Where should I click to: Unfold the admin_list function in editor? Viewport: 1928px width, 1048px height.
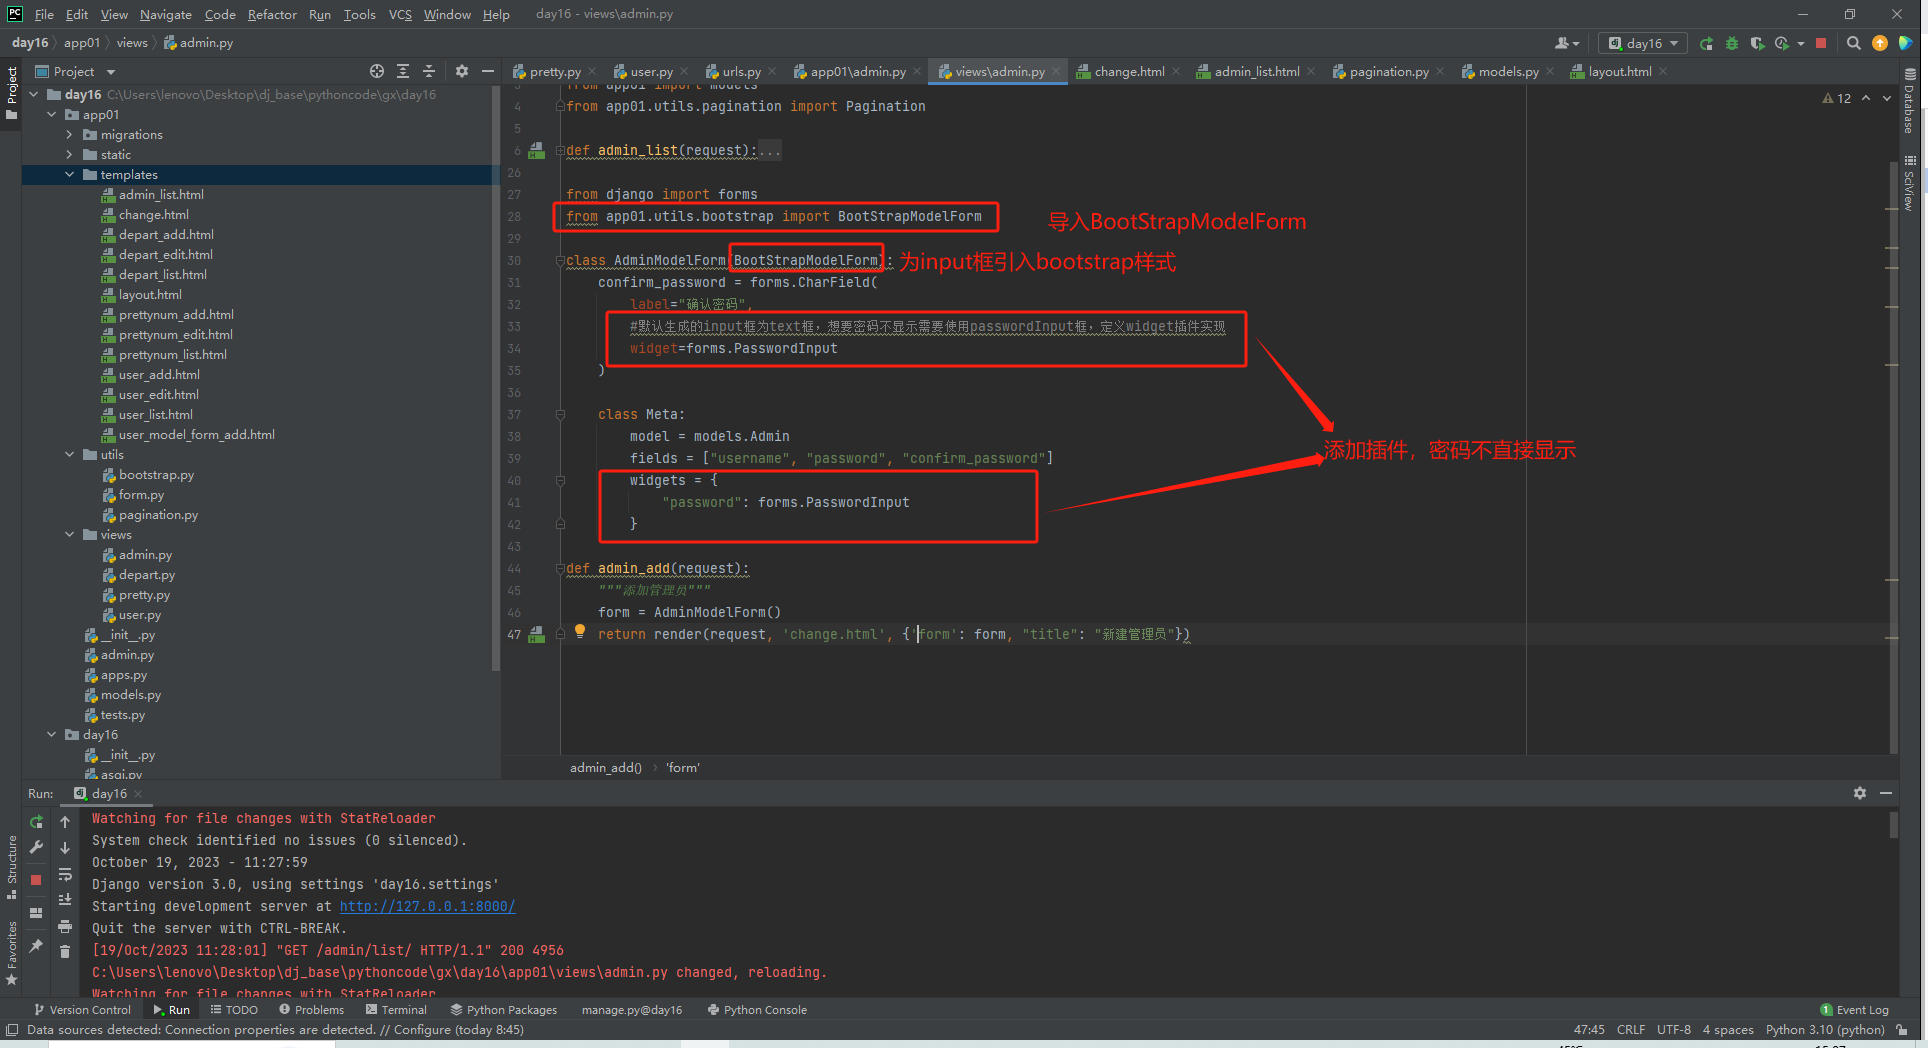tap(561, 151)
